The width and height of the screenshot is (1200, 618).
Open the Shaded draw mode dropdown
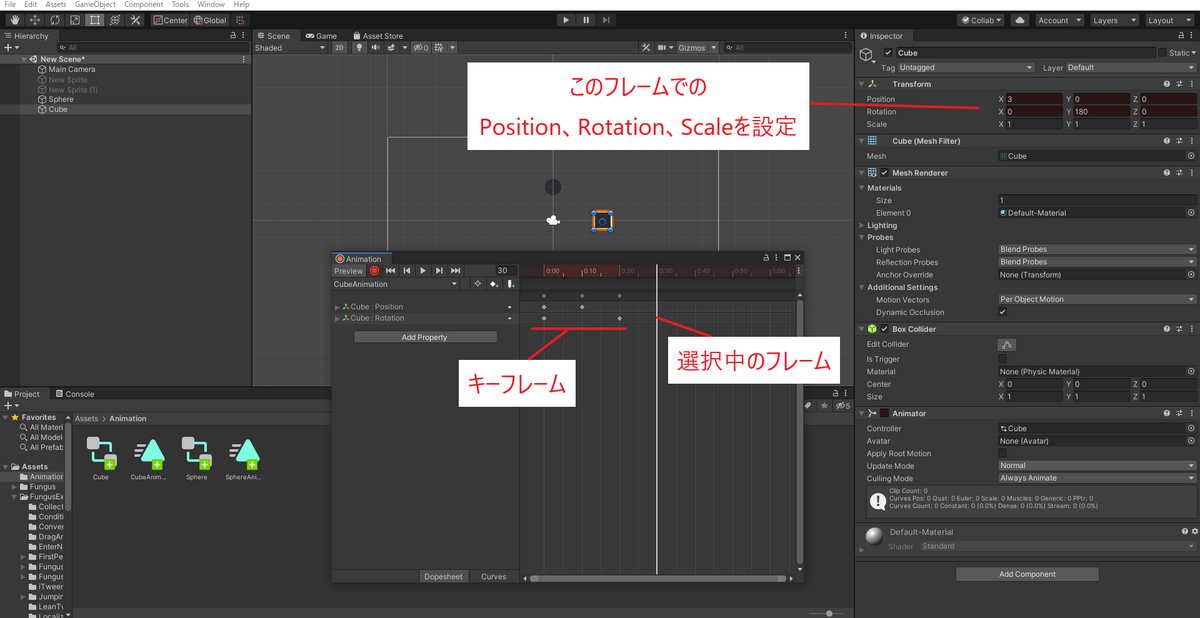point(290,47)
